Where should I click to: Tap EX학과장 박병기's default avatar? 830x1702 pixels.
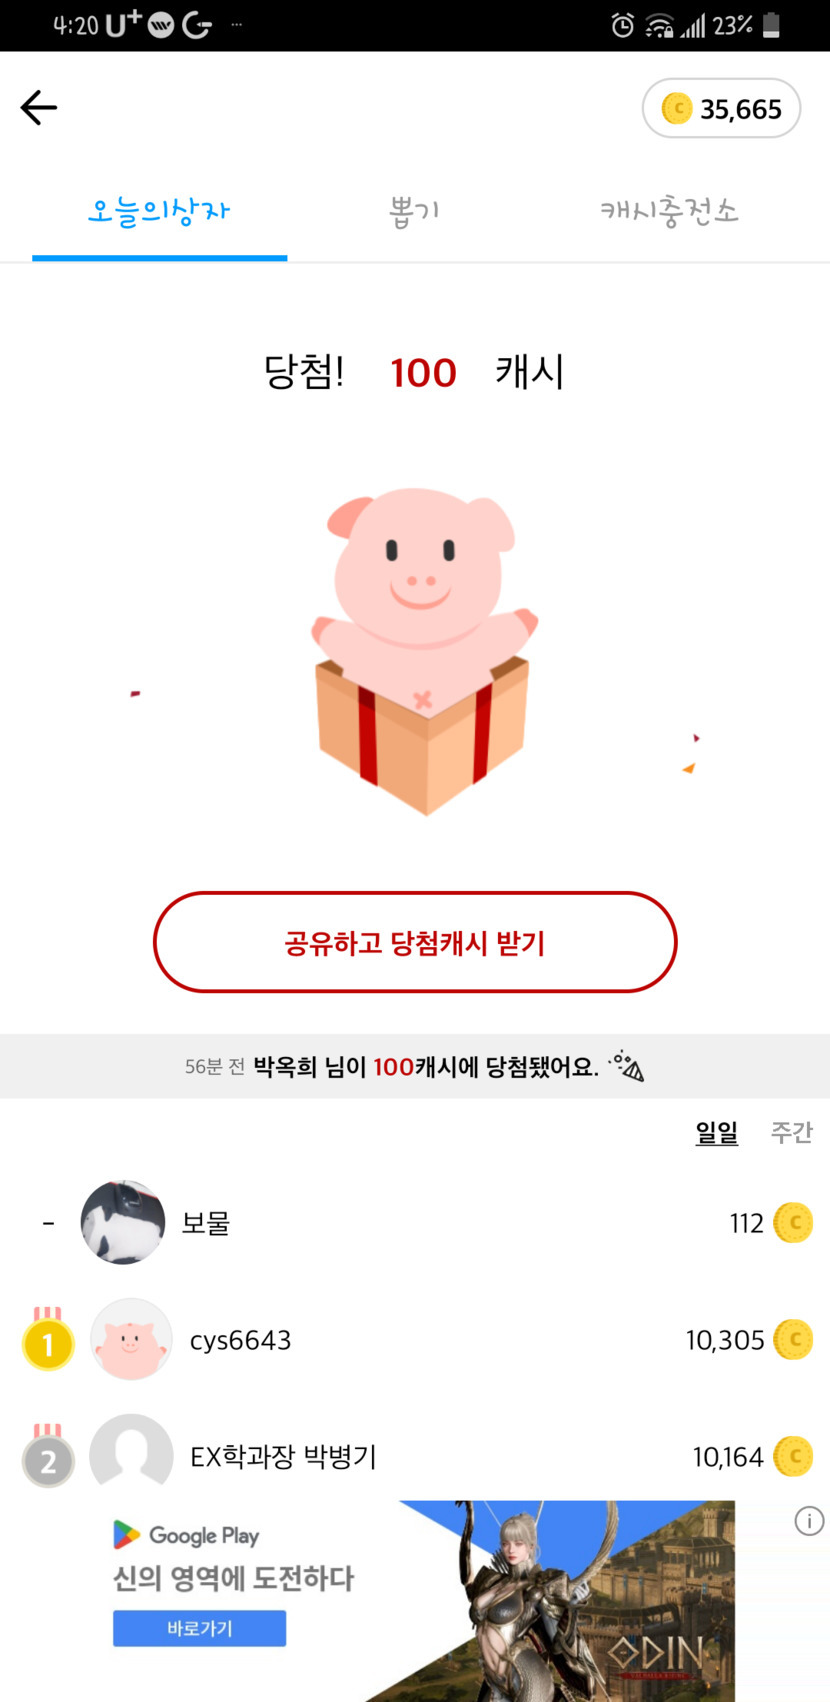point(131,1456)
